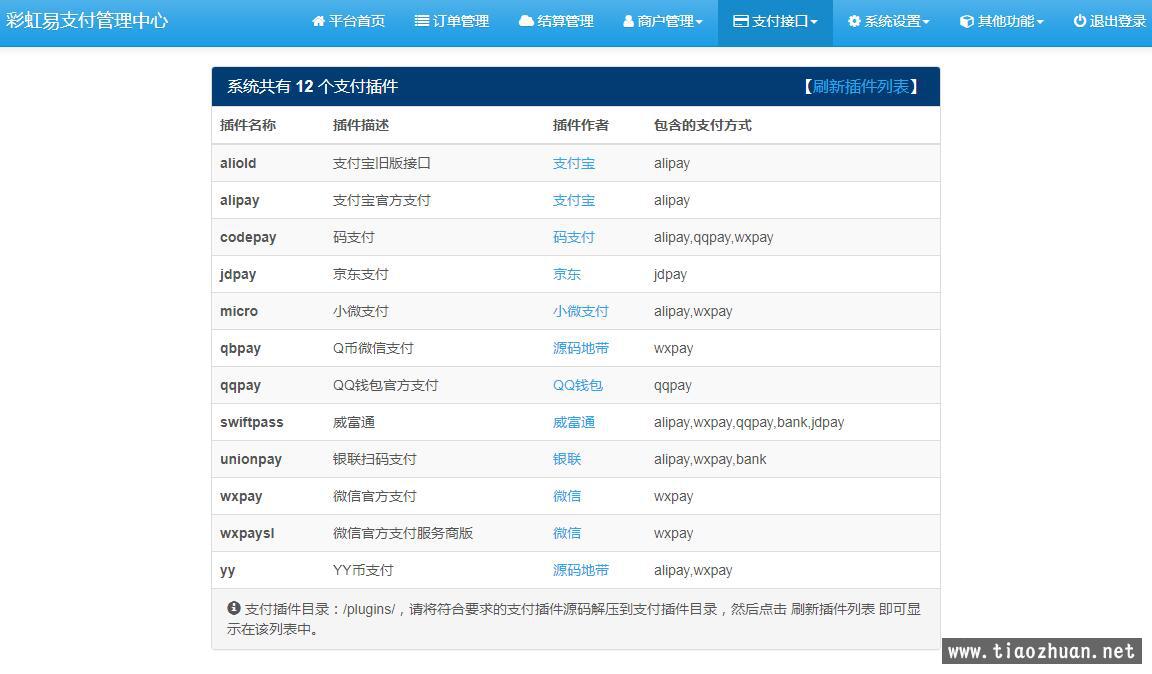This screenshot has height=674, width=1152.
Task: Click the gear icon beside 系统设置
Action: [854, 21]
